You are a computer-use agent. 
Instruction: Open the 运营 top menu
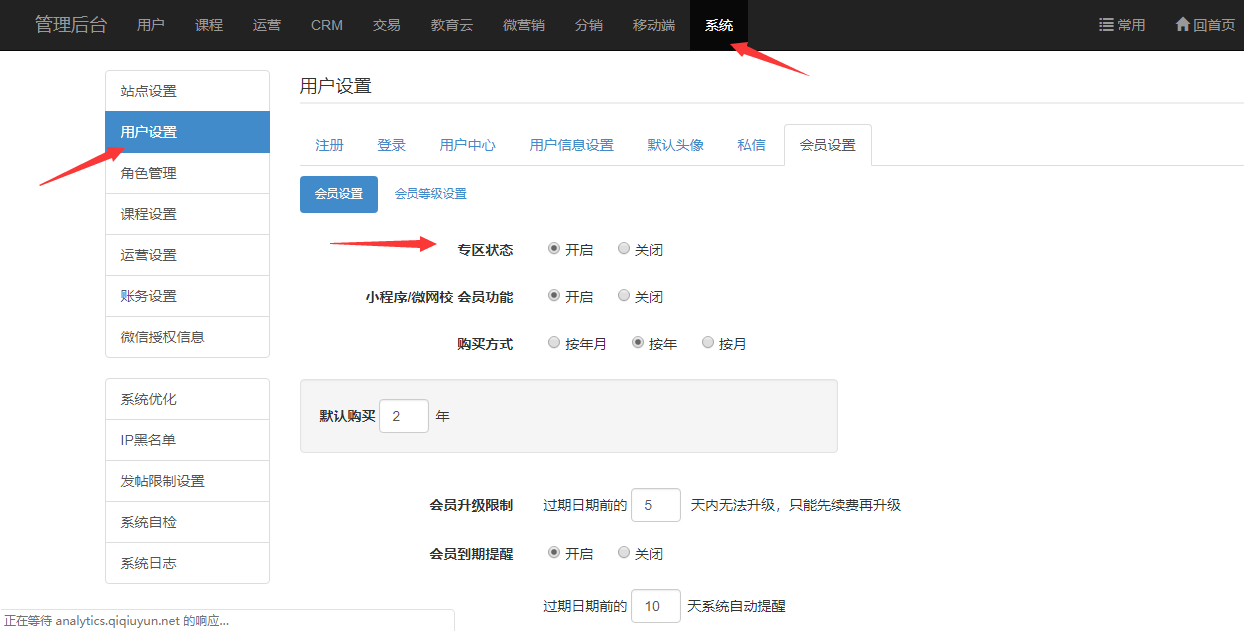267,25
